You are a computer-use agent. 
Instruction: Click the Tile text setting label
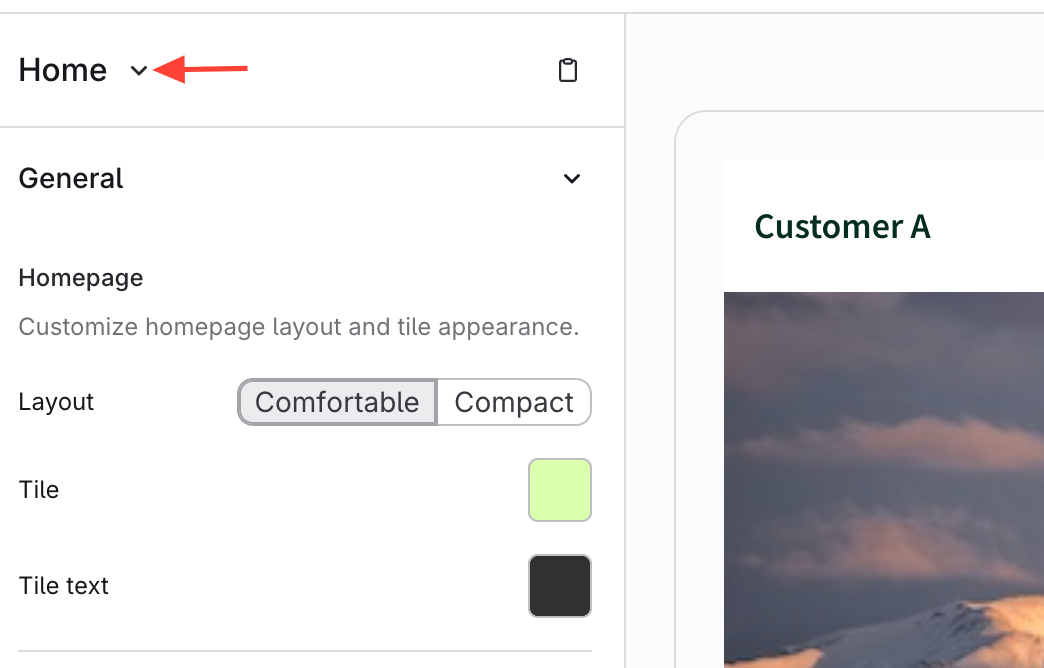pyautogui.click(x=64, y=586)
